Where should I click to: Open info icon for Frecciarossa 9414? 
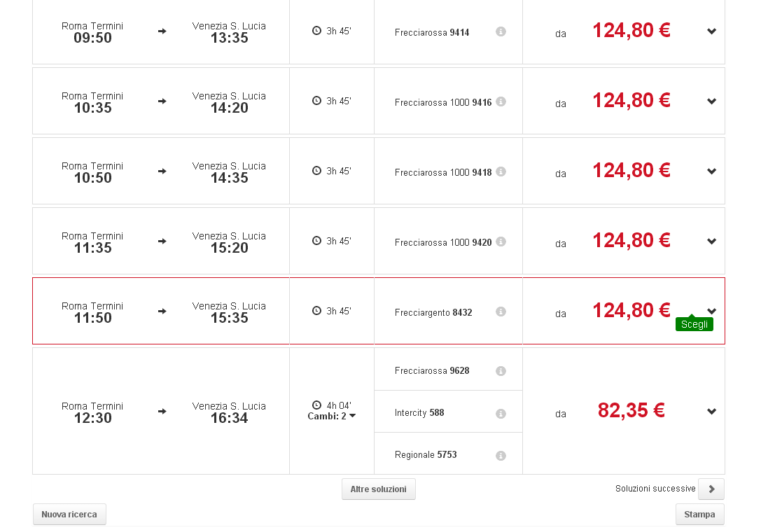pos(501,31)
